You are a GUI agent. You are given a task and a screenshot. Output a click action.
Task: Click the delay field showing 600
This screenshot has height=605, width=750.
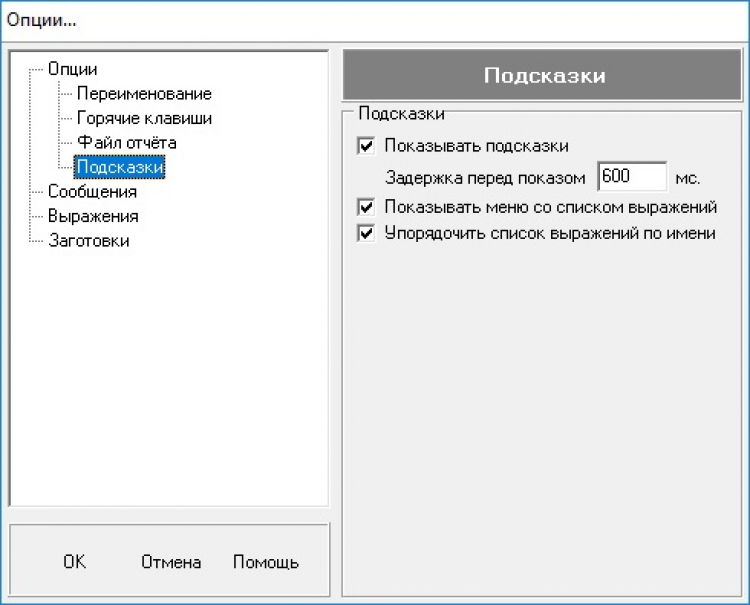pos(631,177)
